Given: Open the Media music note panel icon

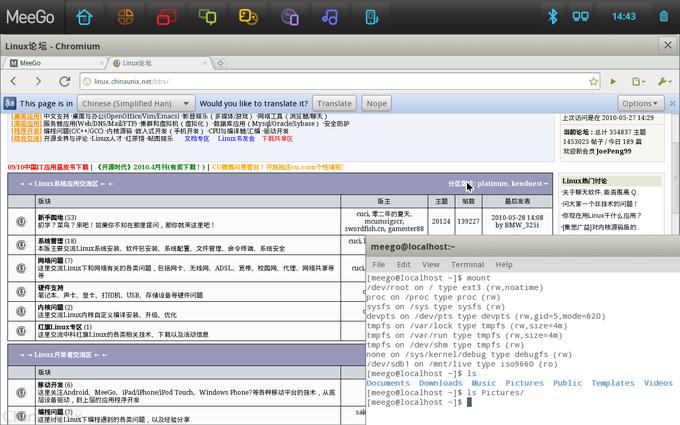Looking at the screenshot, I should [330, 17].
